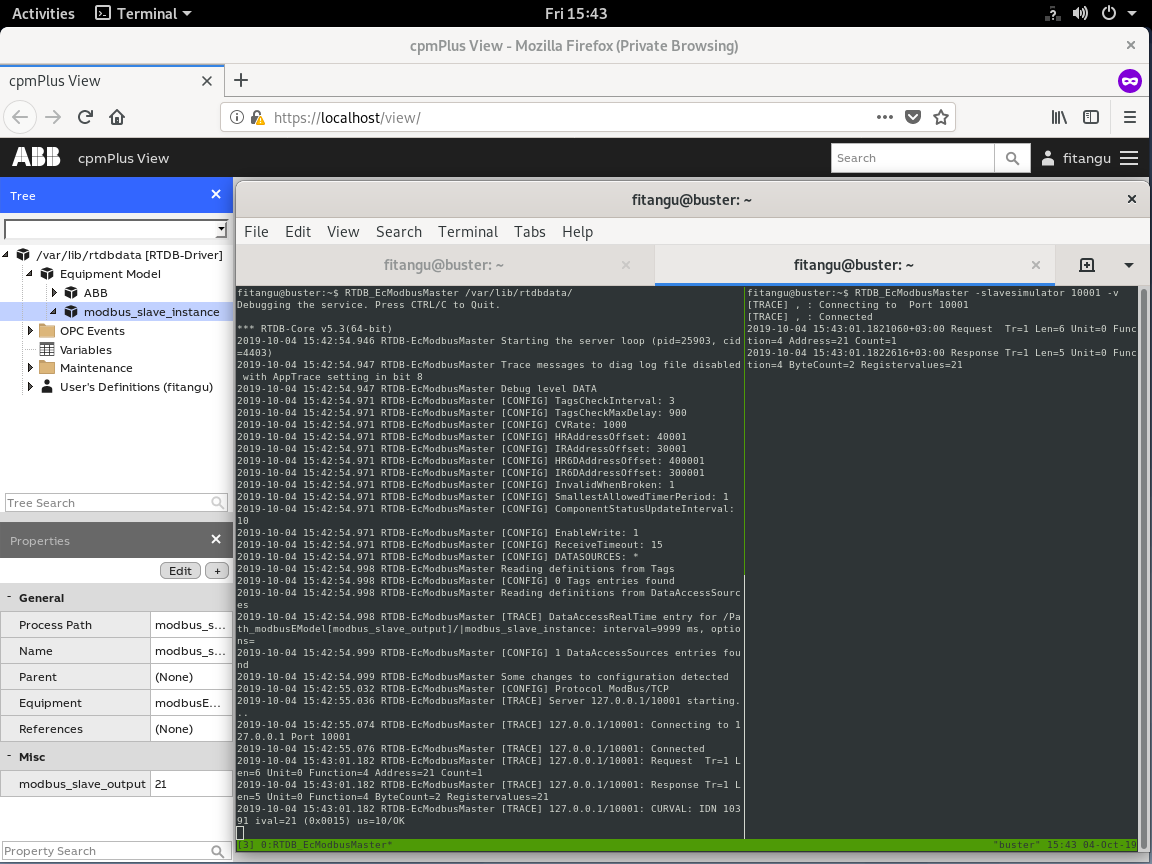Open page actions three-dot menu
1152x864 pixels.
(x=885, y=118)
